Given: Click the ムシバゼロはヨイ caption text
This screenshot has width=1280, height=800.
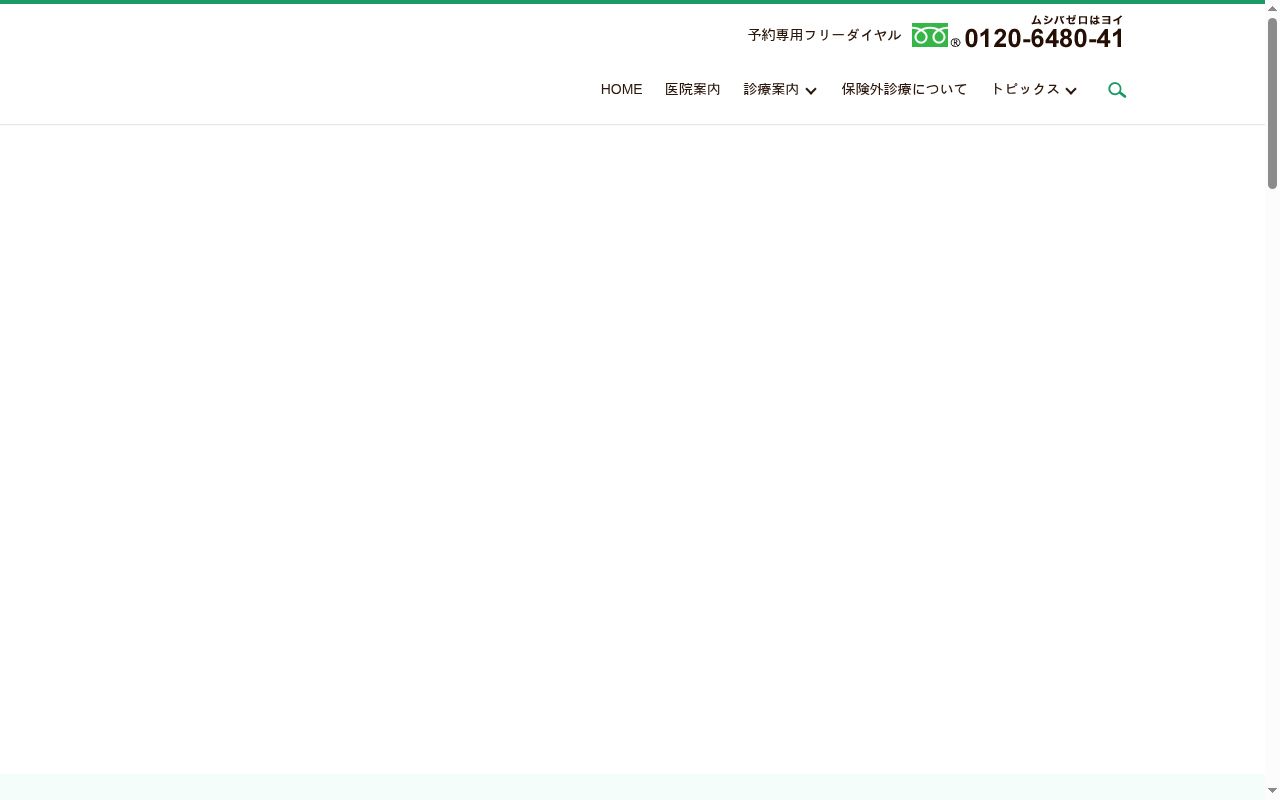Looking at the screenshot, I should tap(1077, 19).
